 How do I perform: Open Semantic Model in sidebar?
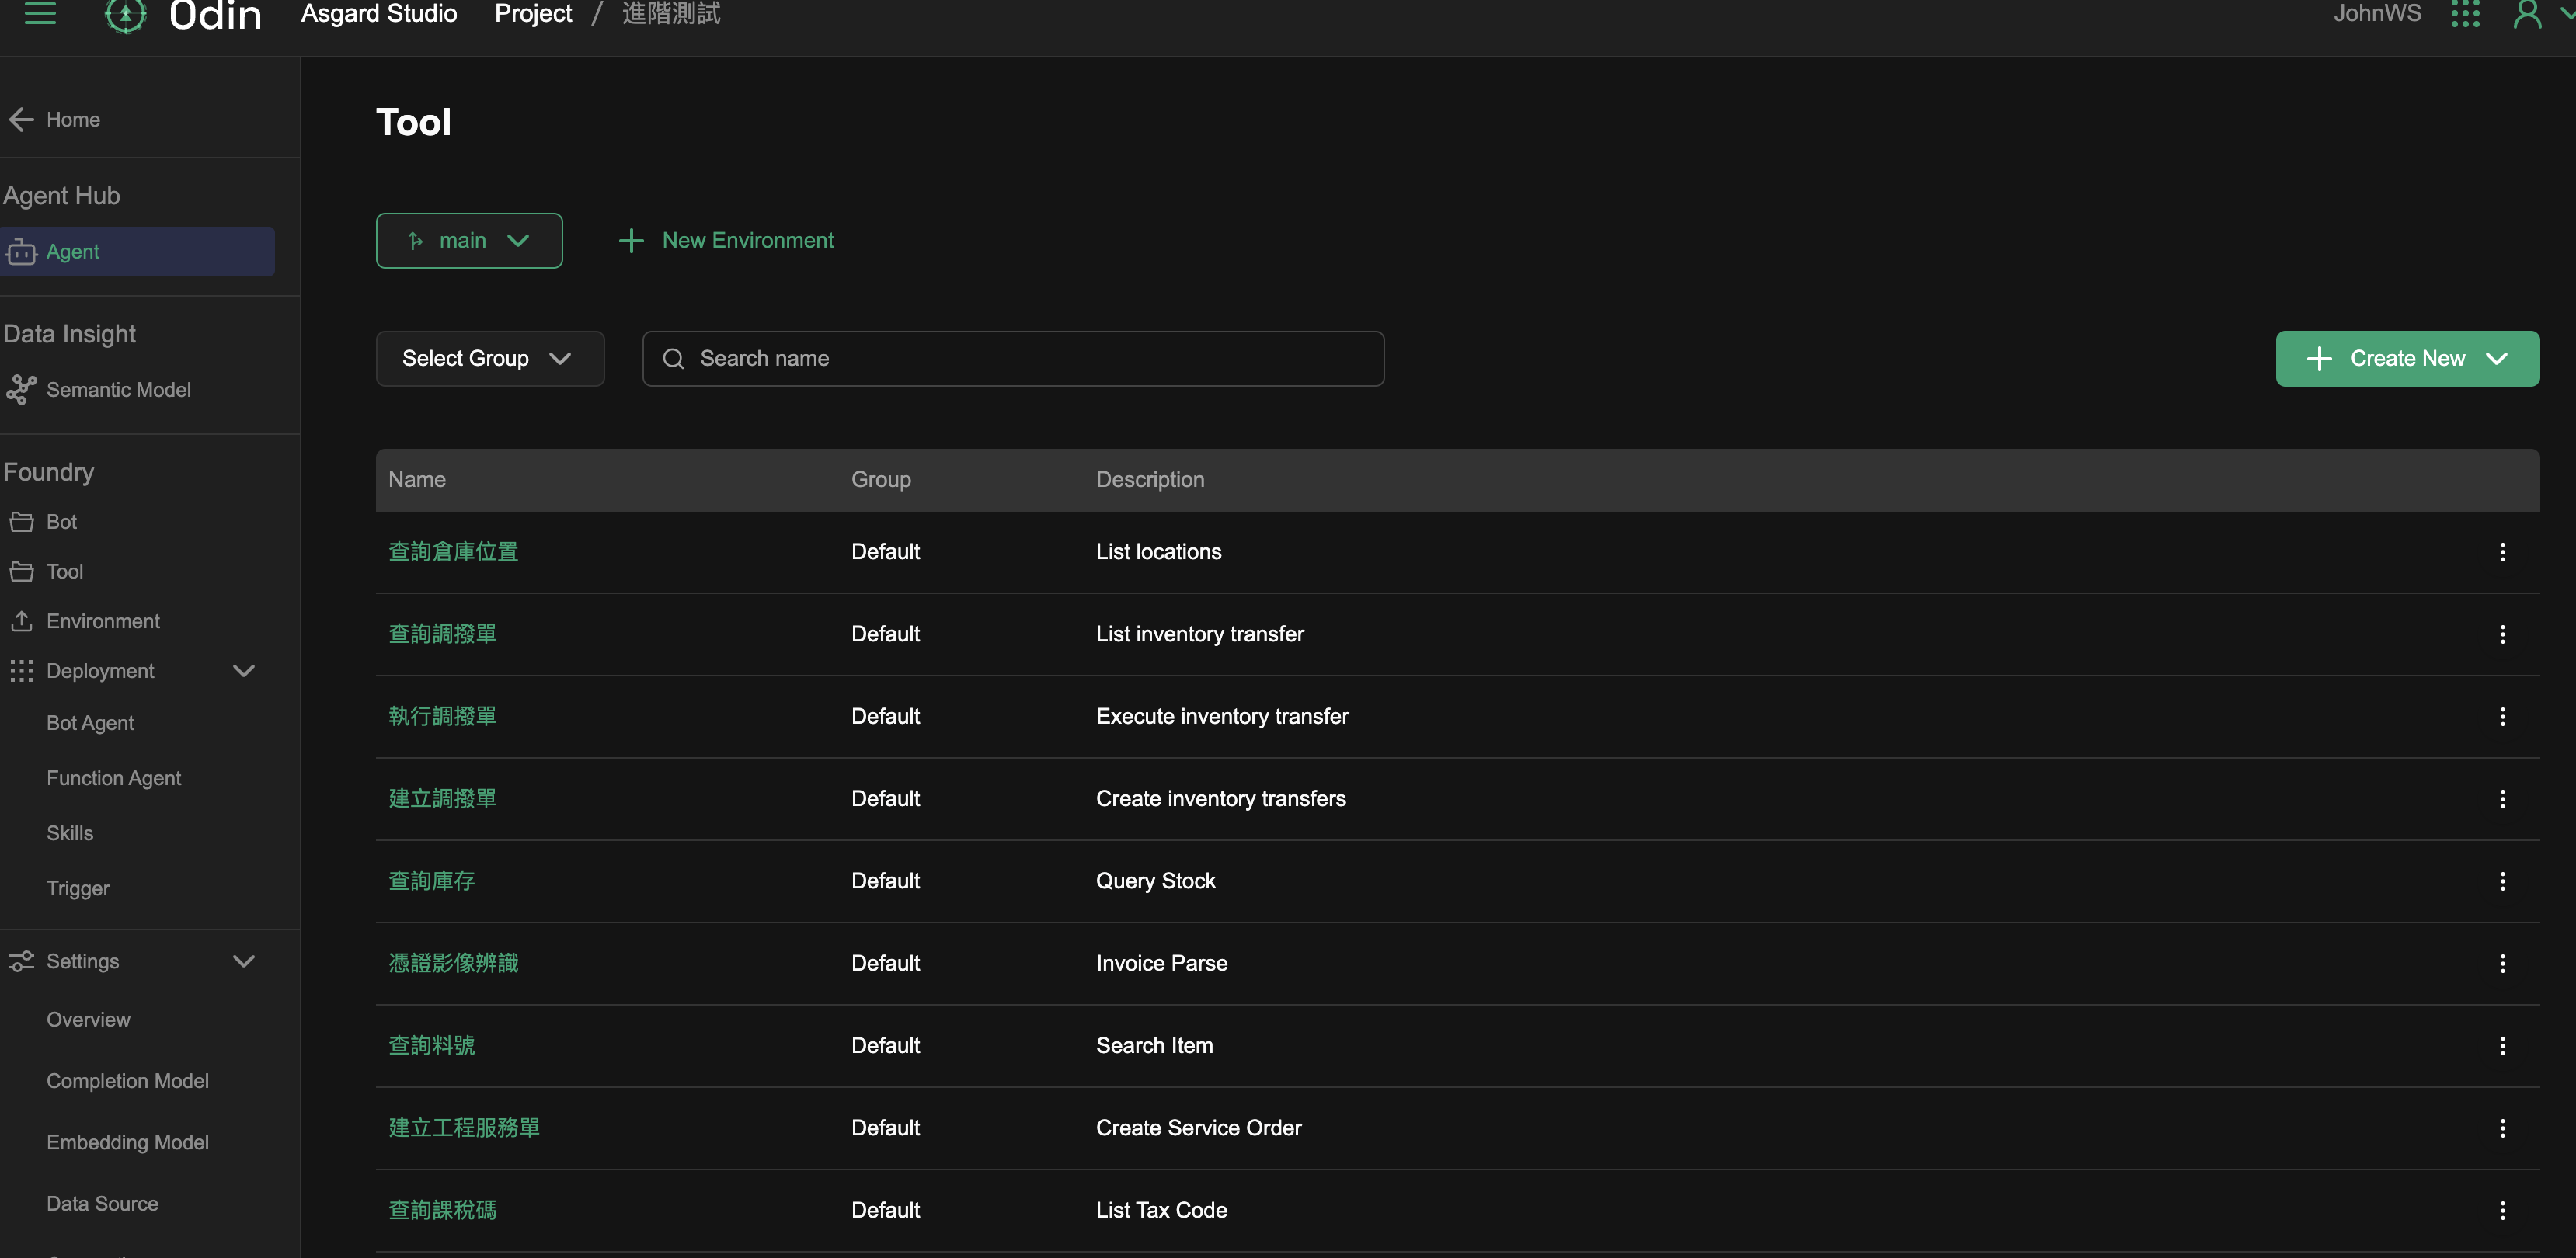(118, 390)
